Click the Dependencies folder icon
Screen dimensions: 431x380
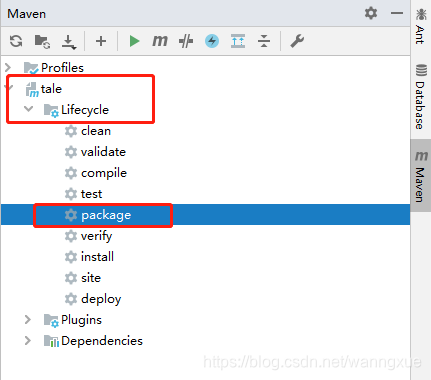(x=51, y=341)
